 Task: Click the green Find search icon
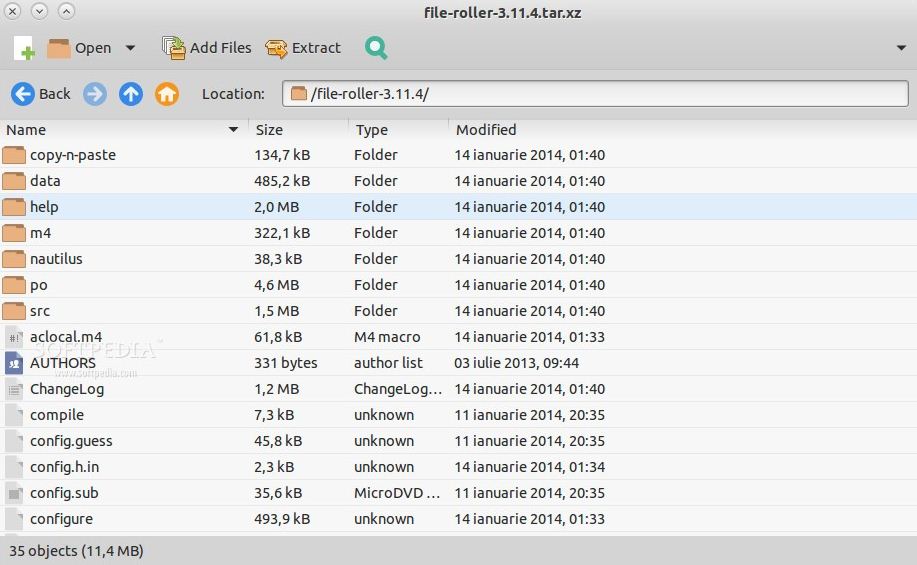point(376,48)
